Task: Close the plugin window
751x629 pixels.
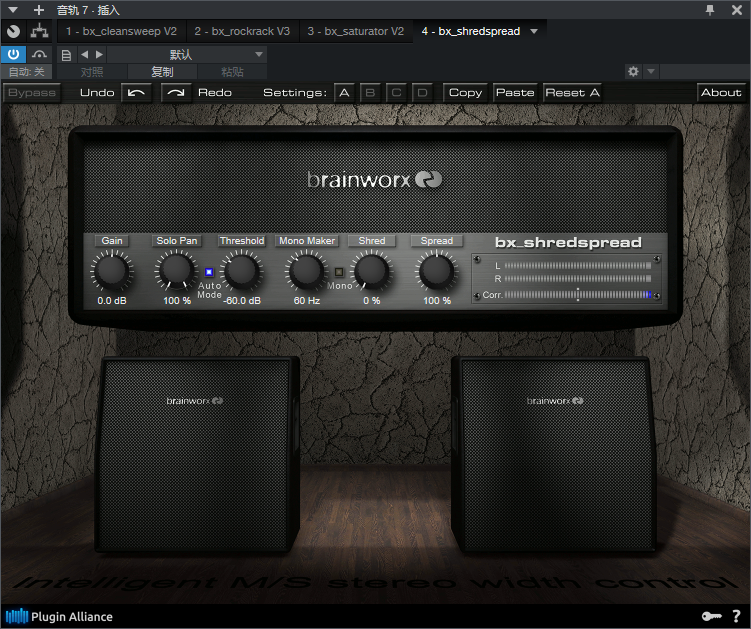Action: pos(737,10)
